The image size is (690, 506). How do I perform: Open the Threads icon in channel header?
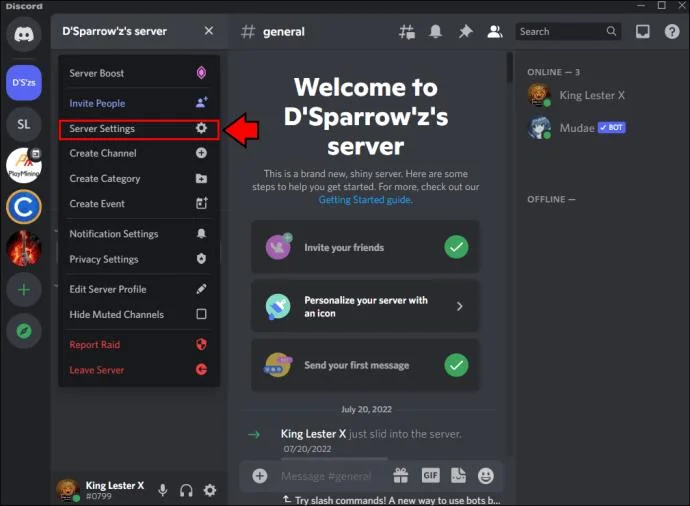click(x=407, y=32)
